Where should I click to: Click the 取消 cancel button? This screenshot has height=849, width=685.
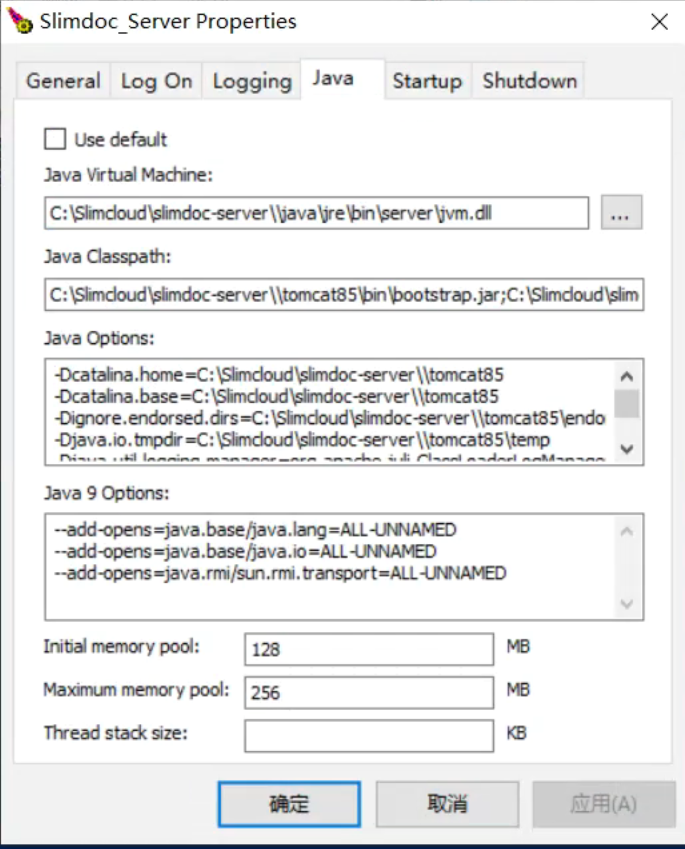coord(447,804)
